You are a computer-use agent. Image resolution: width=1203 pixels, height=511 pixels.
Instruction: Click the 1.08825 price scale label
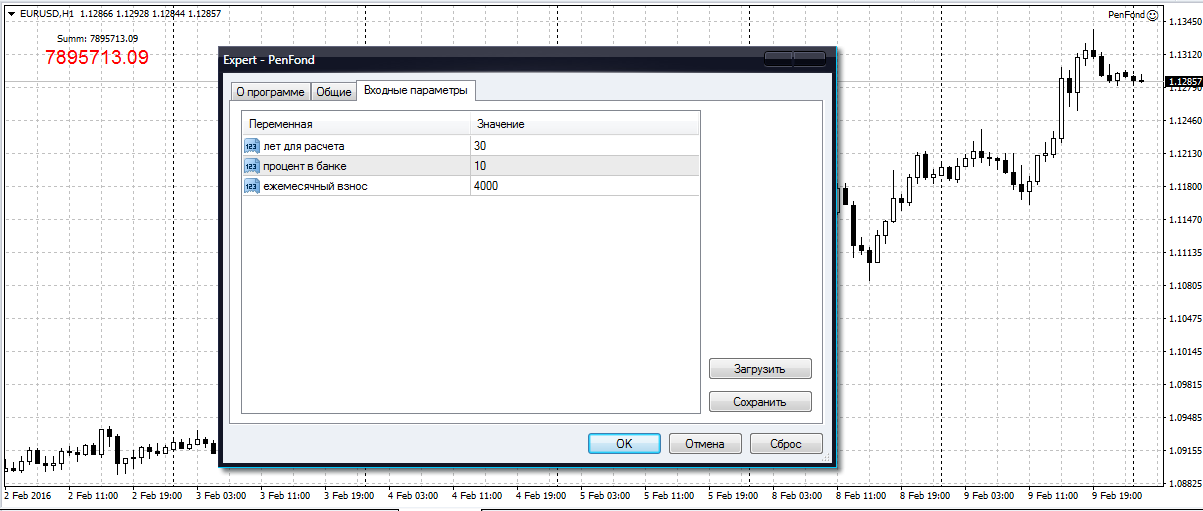[1185, 484]
